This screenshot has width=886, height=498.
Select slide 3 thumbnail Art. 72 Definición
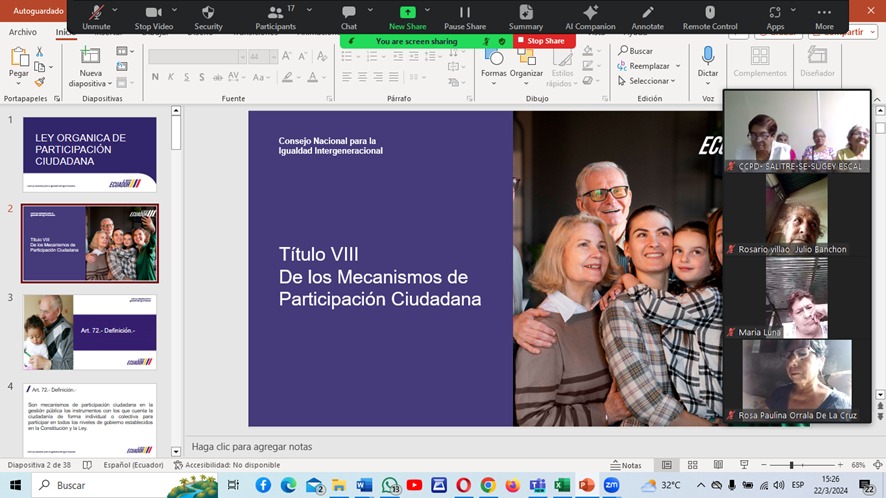90,332
